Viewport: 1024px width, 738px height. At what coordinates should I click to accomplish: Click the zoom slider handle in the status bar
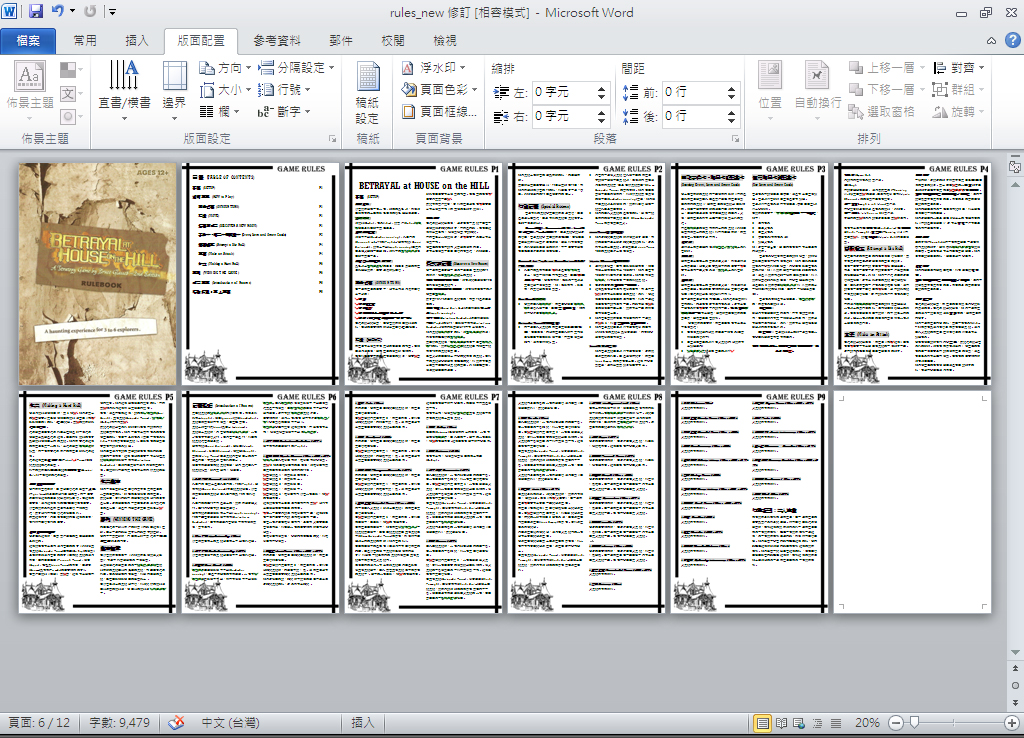point(914,722)
